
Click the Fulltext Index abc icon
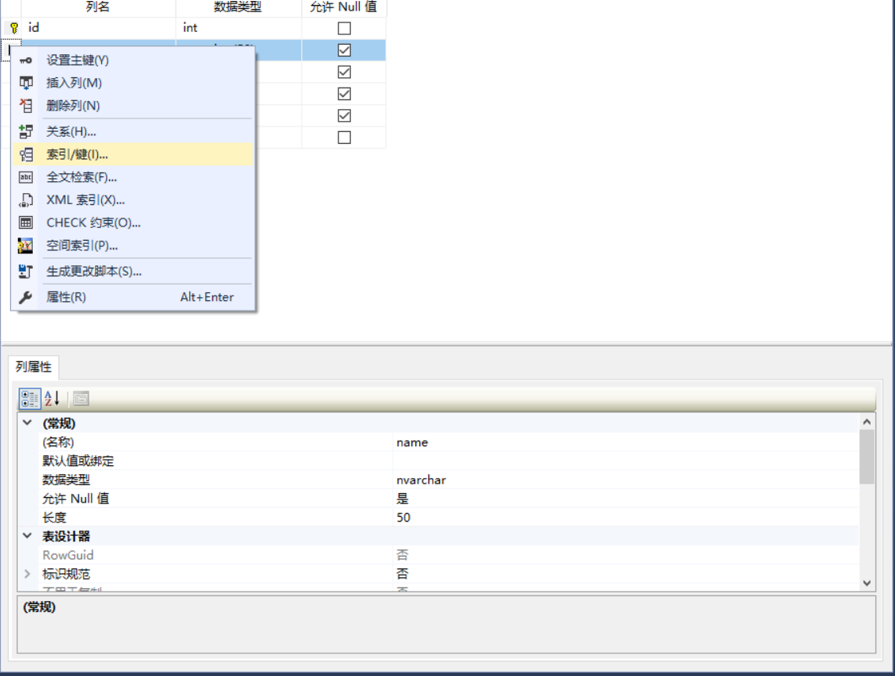(26, 178)
